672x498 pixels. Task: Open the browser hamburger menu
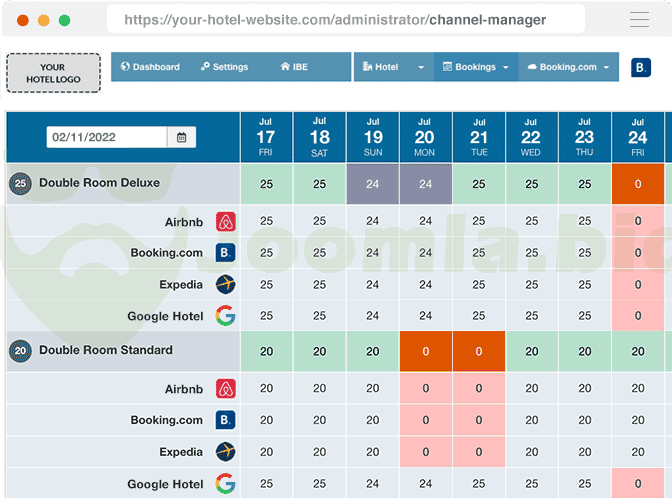pos(640,20)
